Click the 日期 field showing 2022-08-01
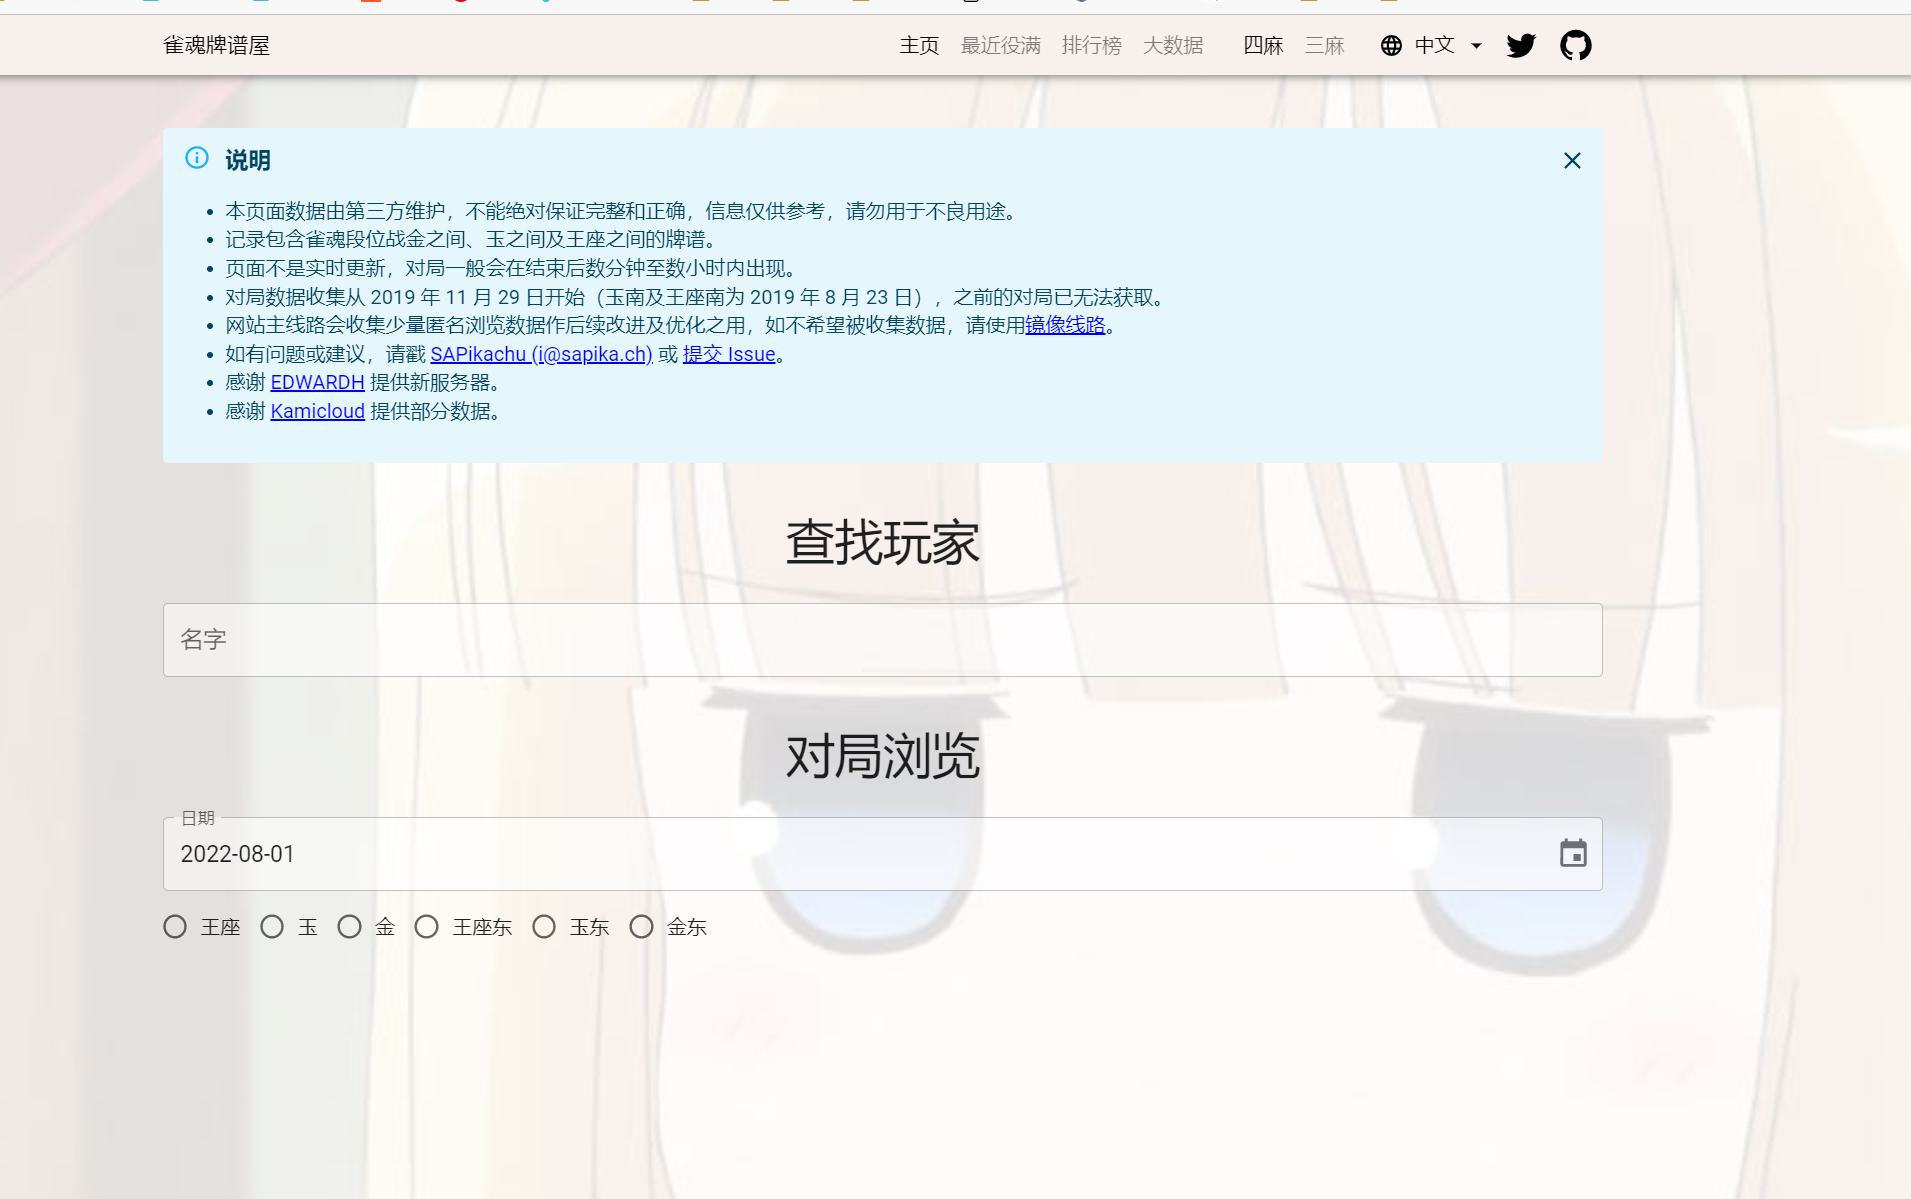1911x1199 pixels. [883, 854]
